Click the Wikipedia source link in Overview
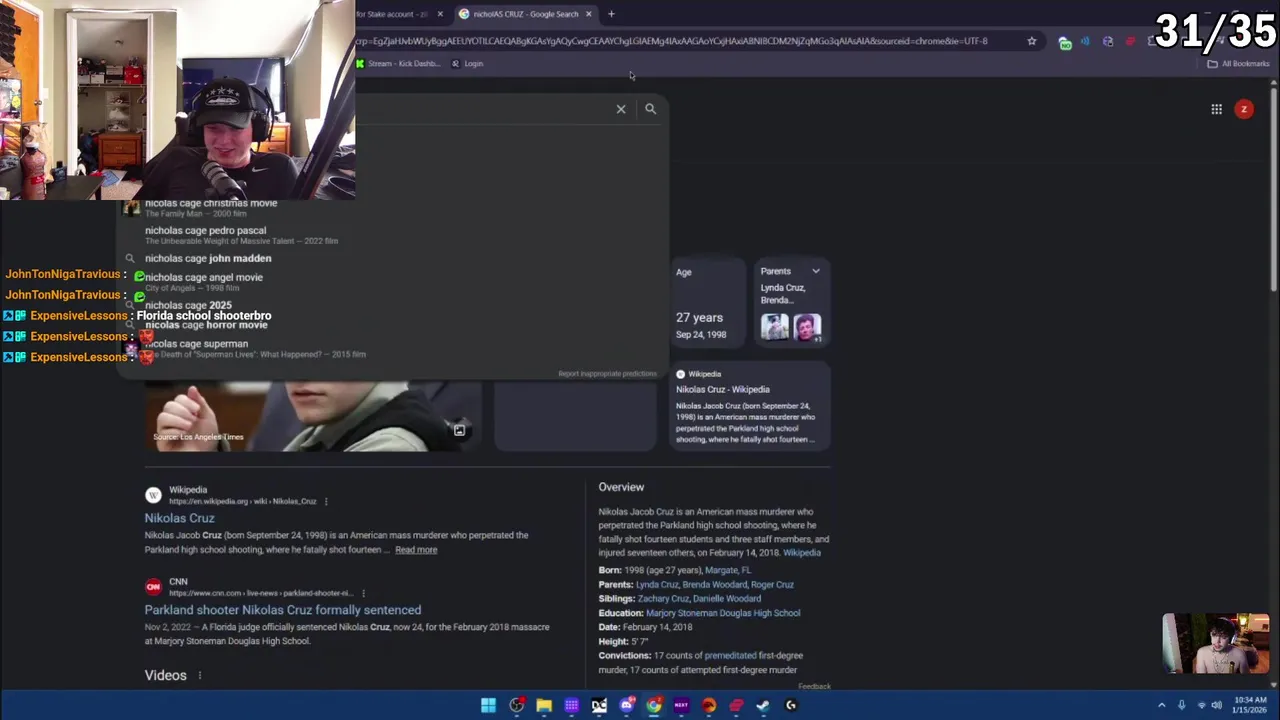The image size is (1280, 720). point(802,553)
